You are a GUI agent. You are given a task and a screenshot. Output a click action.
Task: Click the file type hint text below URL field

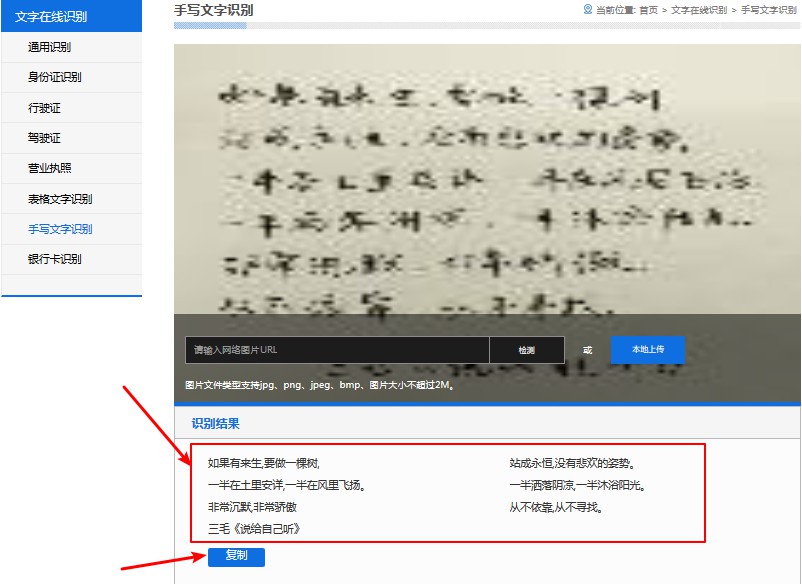click(320, 385)
